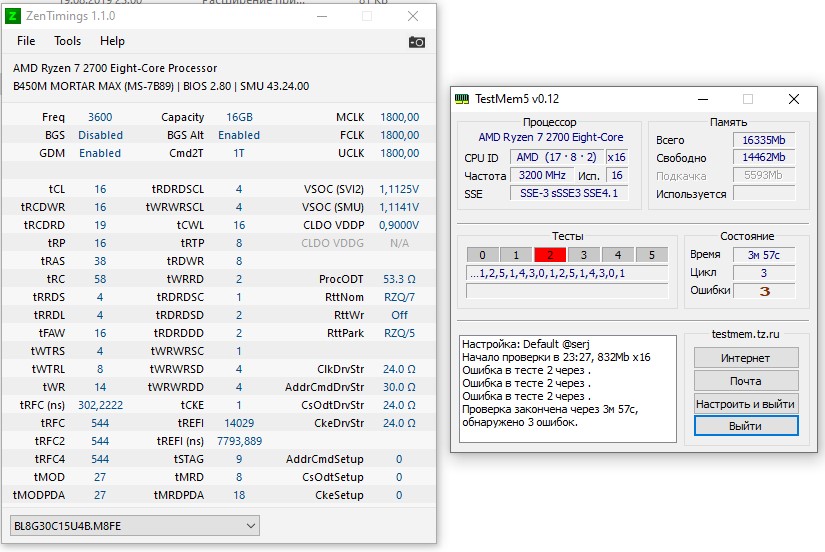Click the Выйти button in TestMem5

(746, 426)
